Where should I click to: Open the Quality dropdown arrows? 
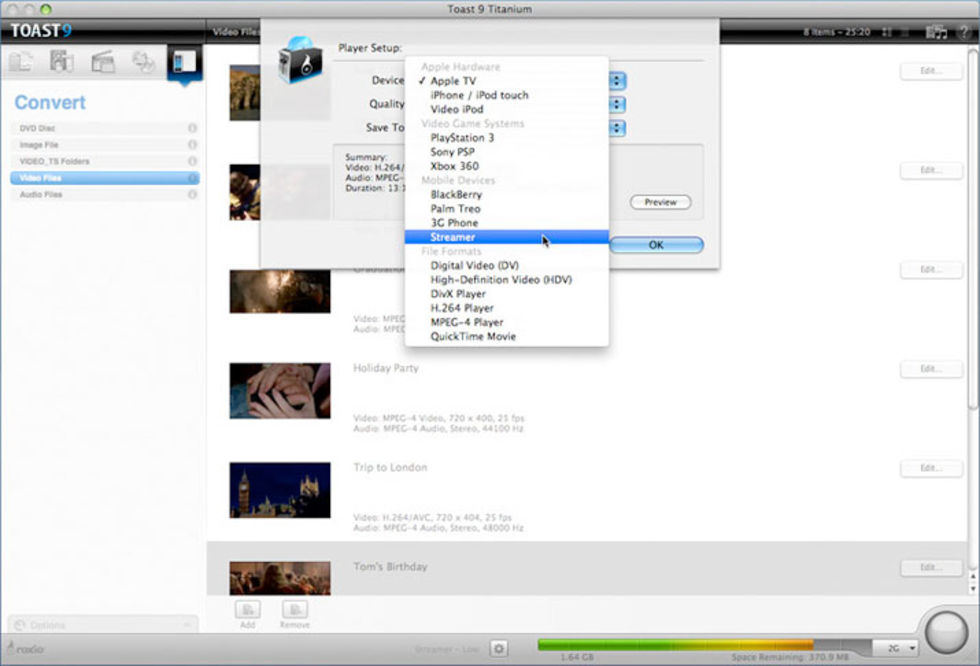pyautogui.click(x=618, y=104)
